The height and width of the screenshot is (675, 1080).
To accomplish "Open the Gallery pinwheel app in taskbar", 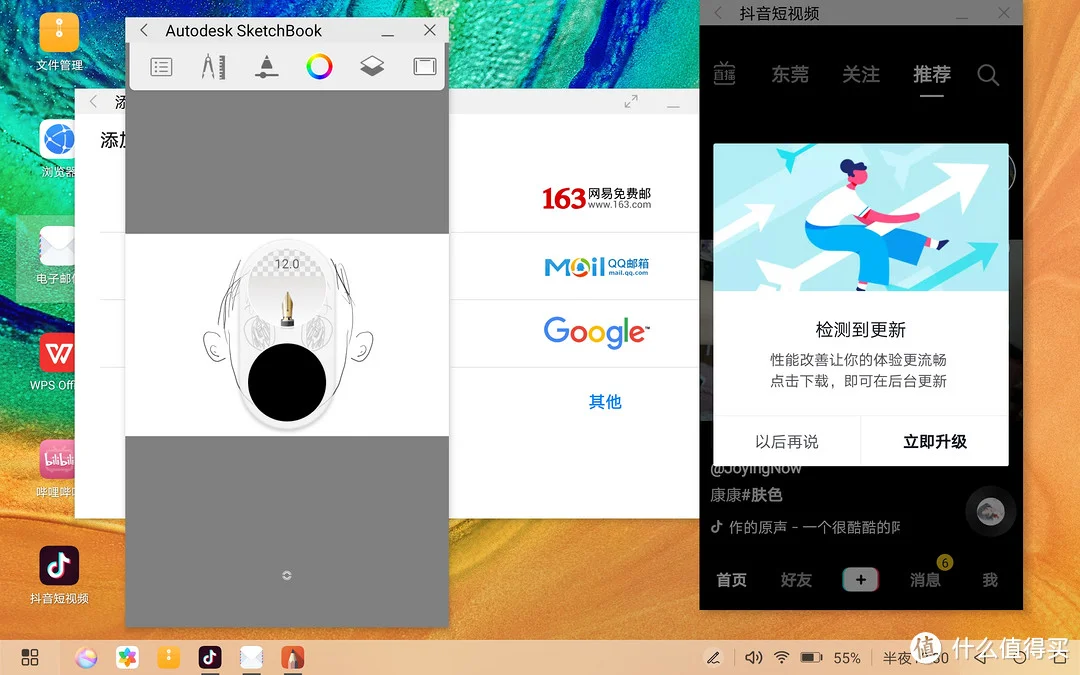I will tap(127, 658).
